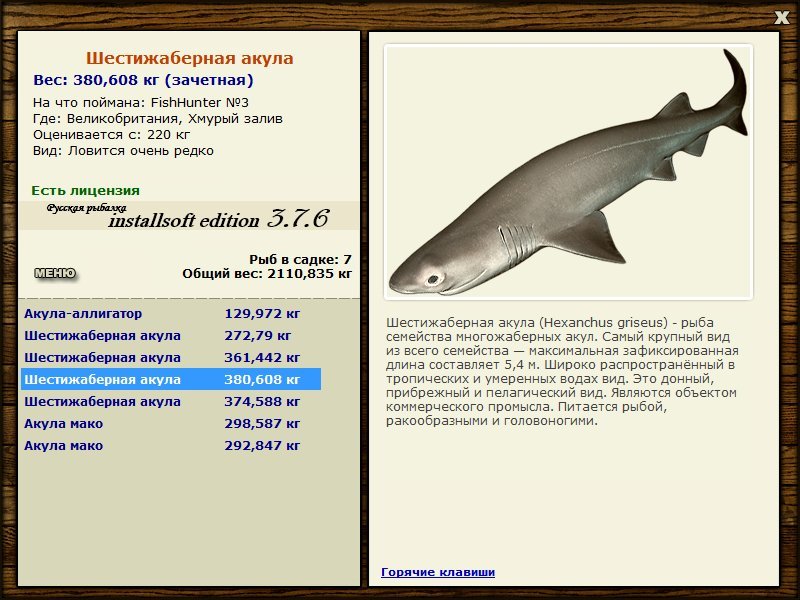800x600 pixels.
Task: Select Шестижаберная акула weighing 374,588 кг
Action: point(171,401)
